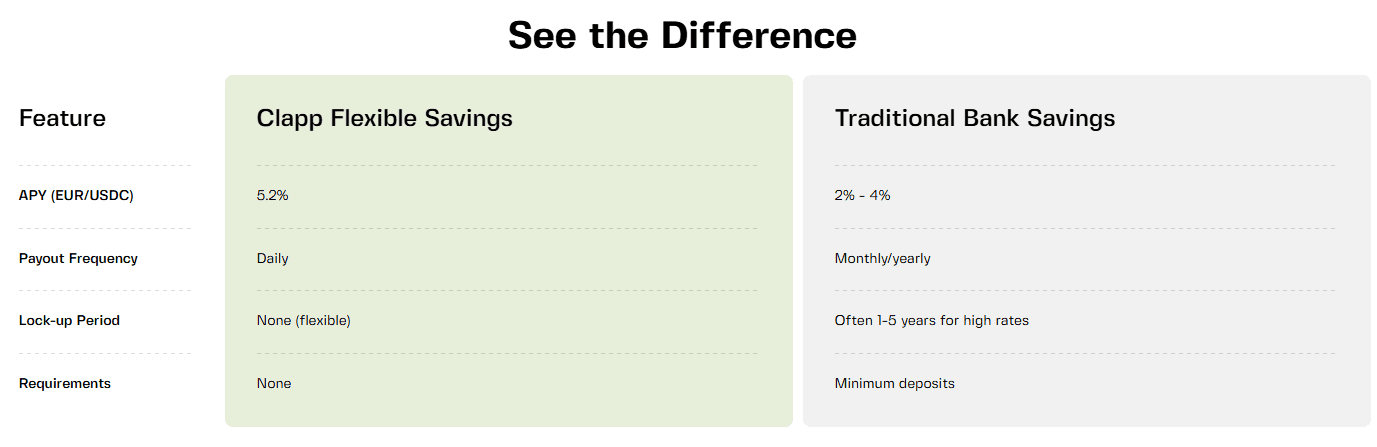Click the Payout Frequency row label
Viewport: 1377px width, 447px height.
coord(78,258)
